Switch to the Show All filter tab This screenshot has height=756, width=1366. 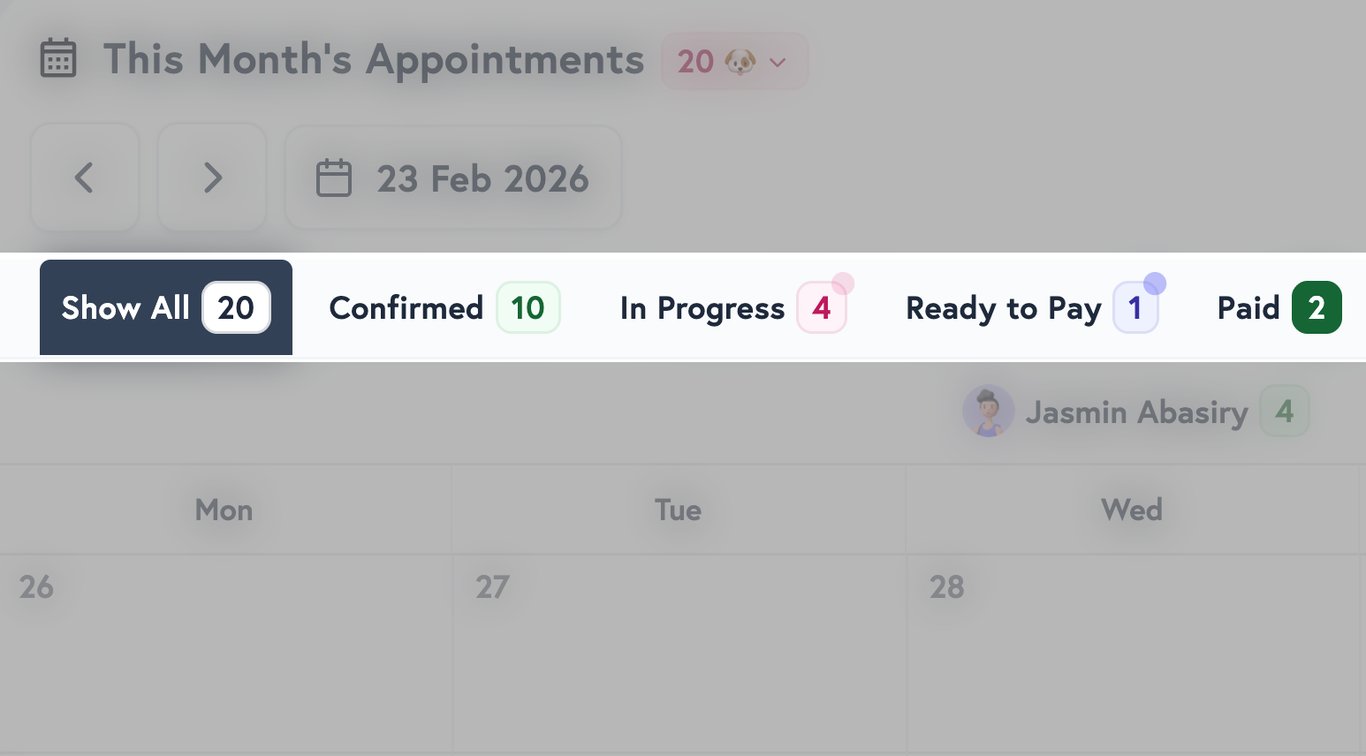click(165, 307)
